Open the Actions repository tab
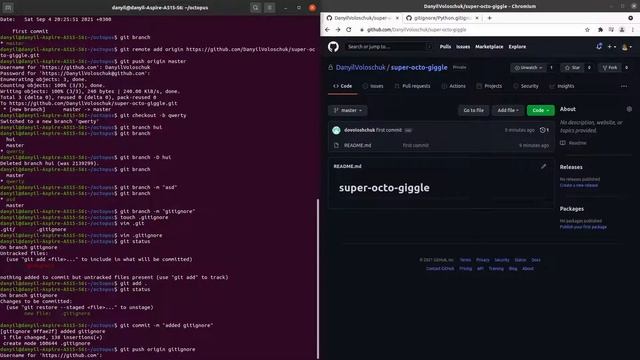Screen dimensions: 640x360 pyautogui.click(x=453, y=86)
